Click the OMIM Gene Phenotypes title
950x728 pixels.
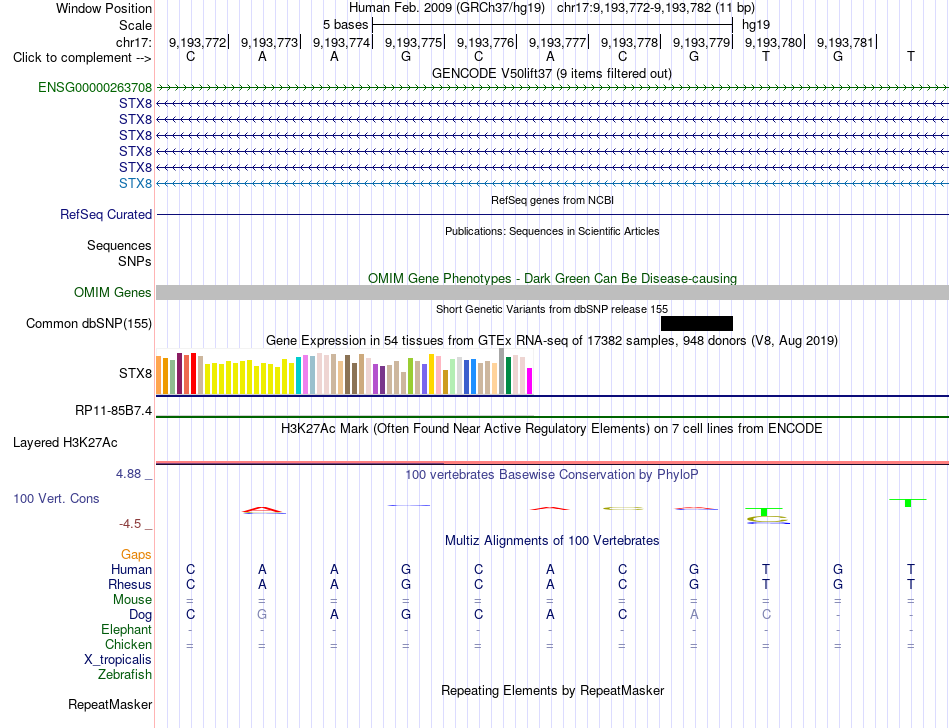553,279
